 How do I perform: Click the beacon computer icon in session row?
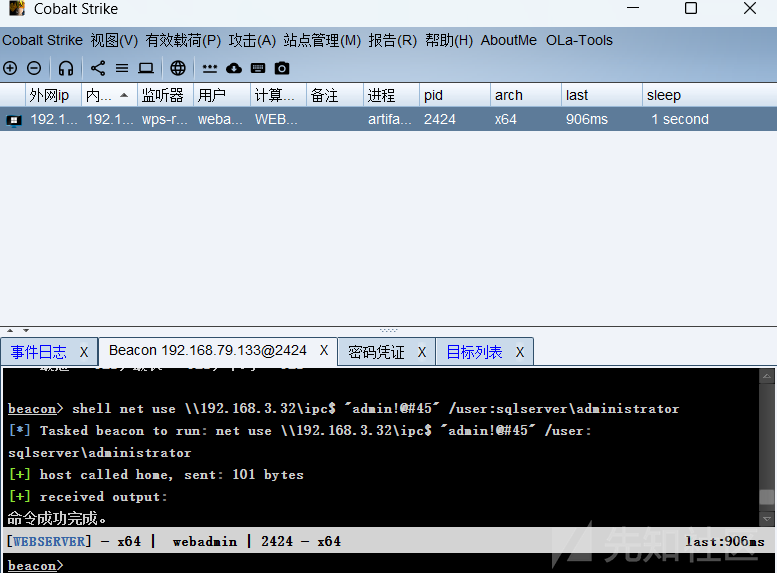coord(13,120)
